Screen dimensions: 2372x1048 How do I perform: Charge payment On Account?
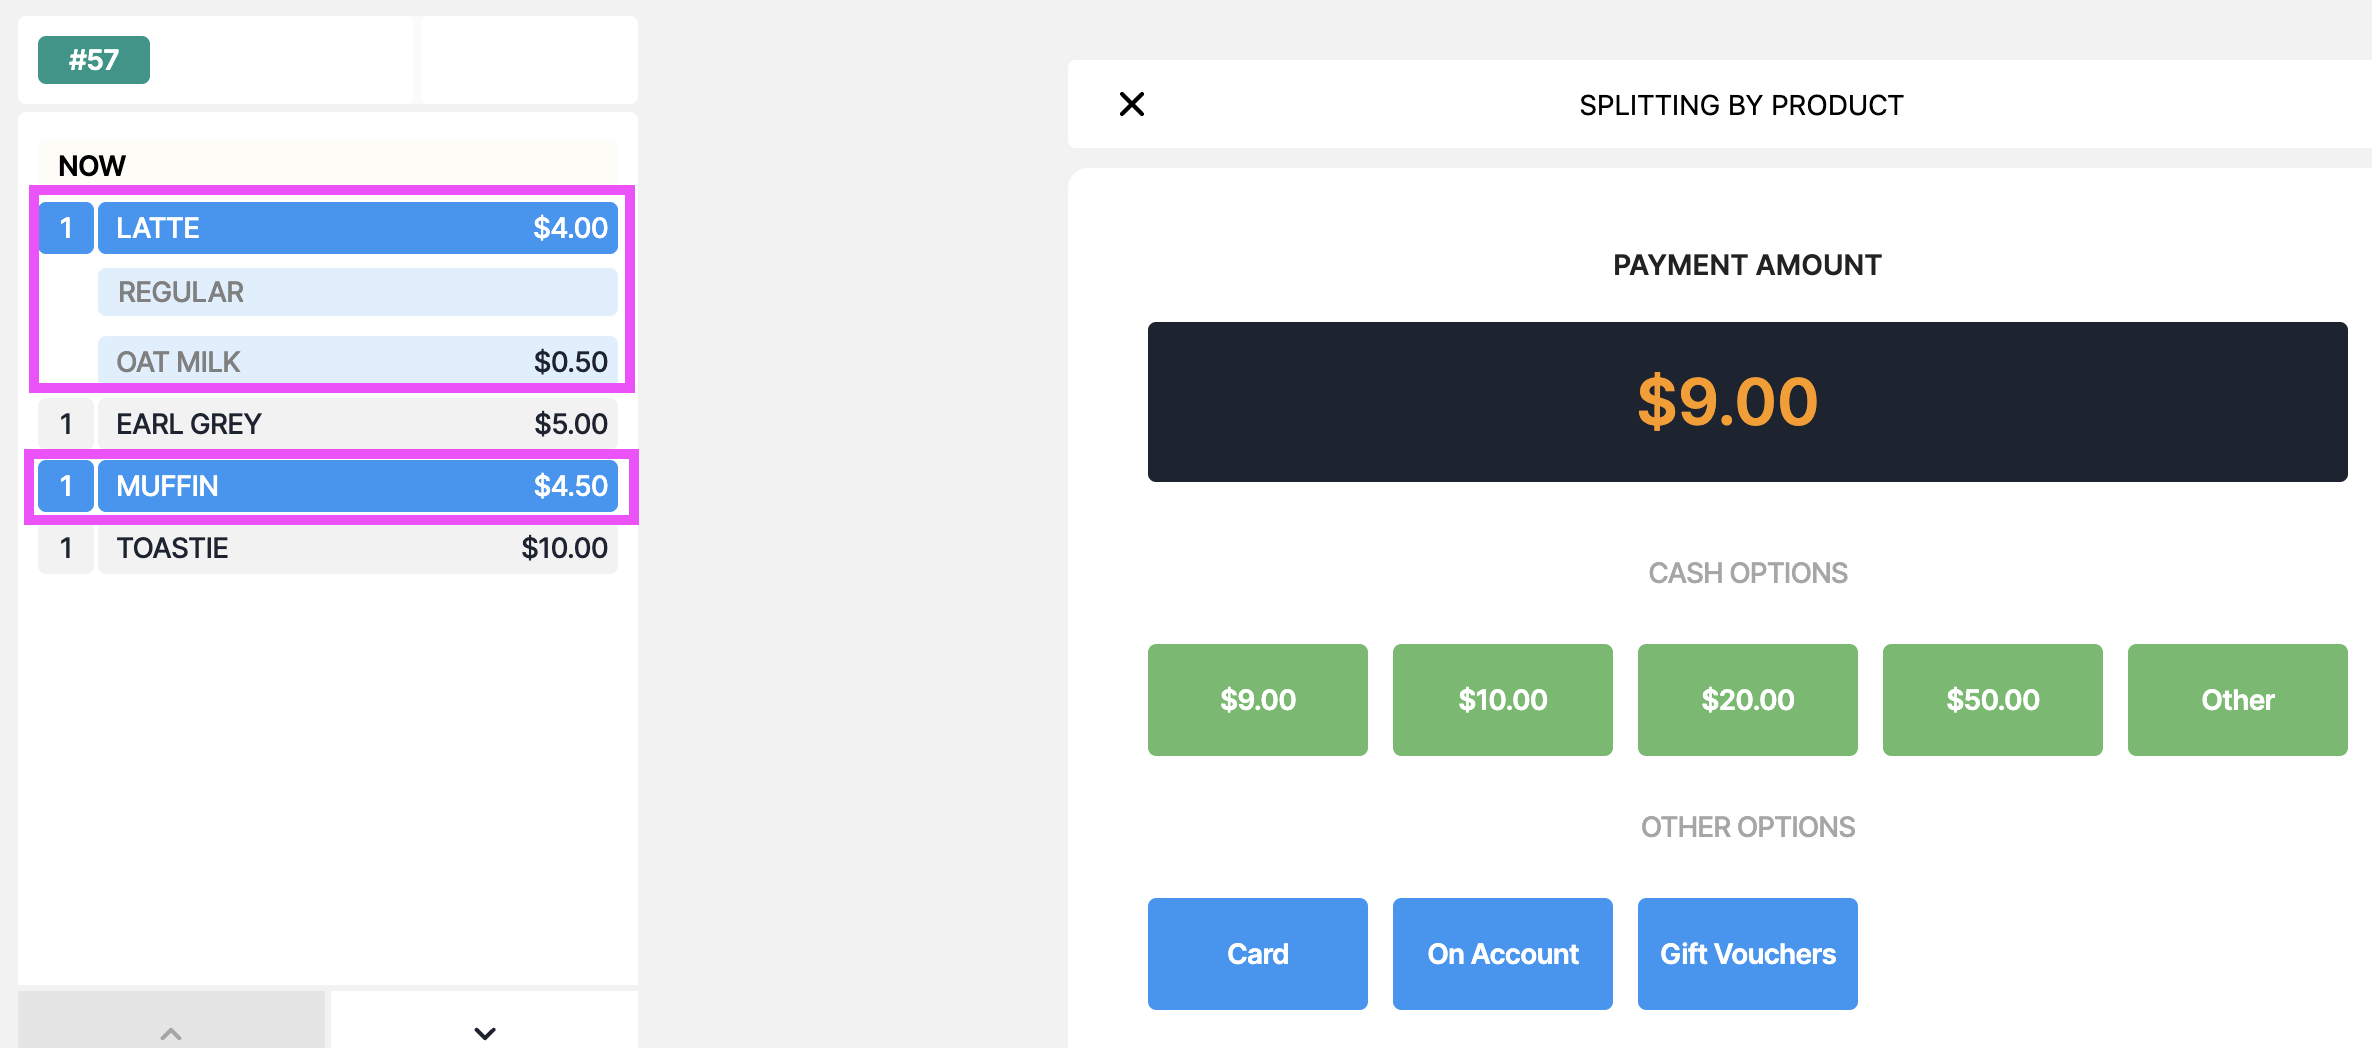pyautogui.click(x=1503, y=954)
